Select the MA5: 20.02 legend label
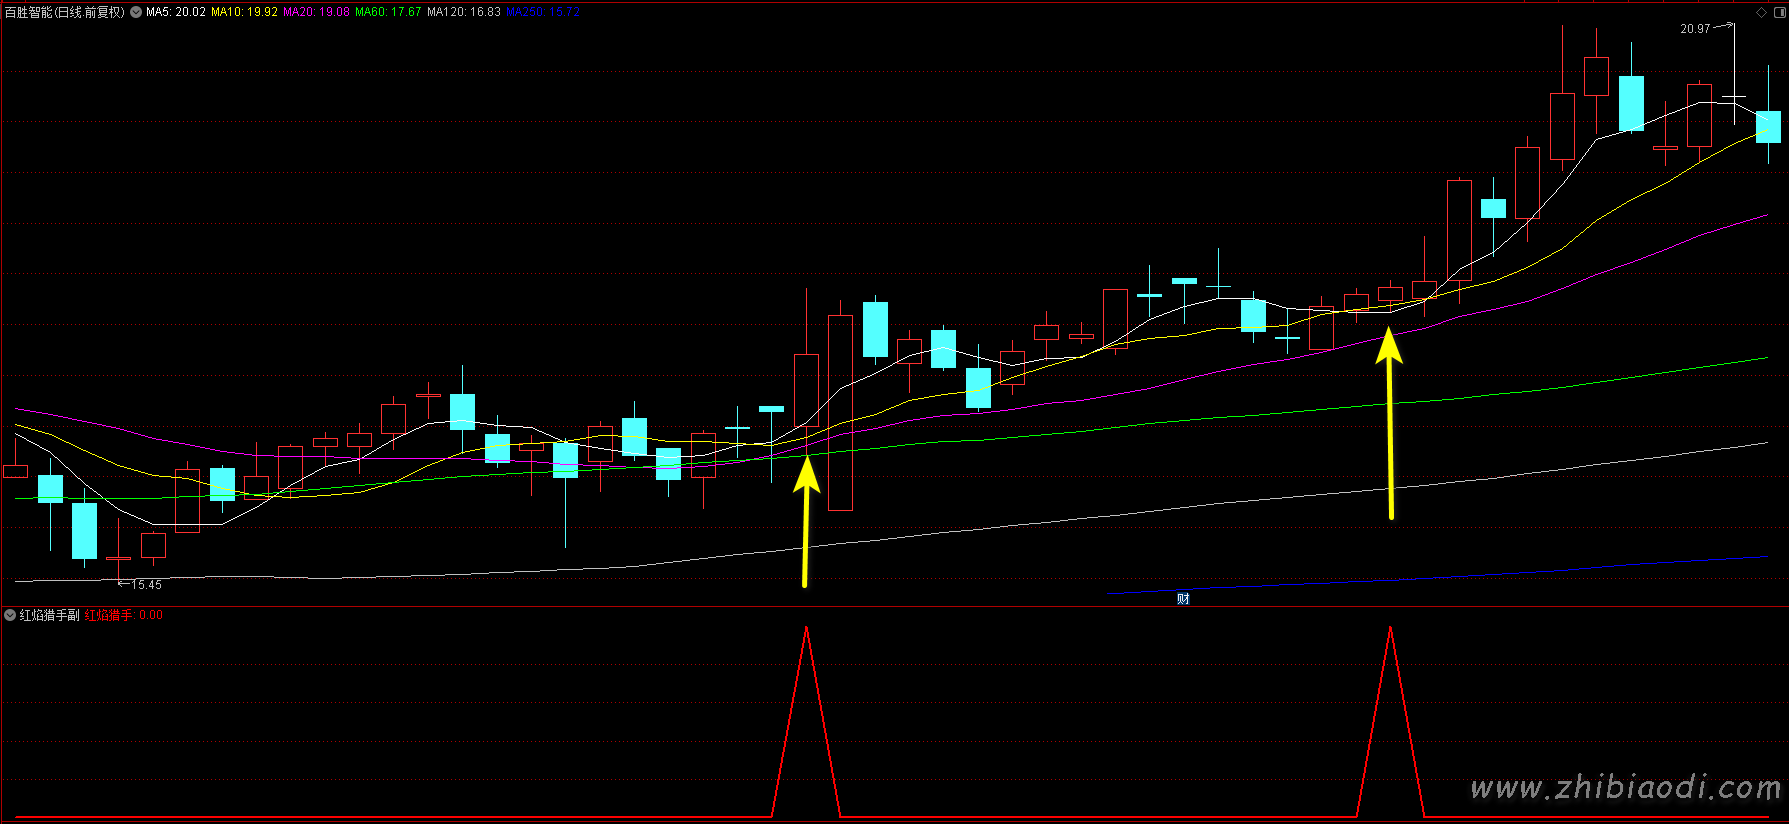This screenshot has width=1789, height=824. pos(176,12)
